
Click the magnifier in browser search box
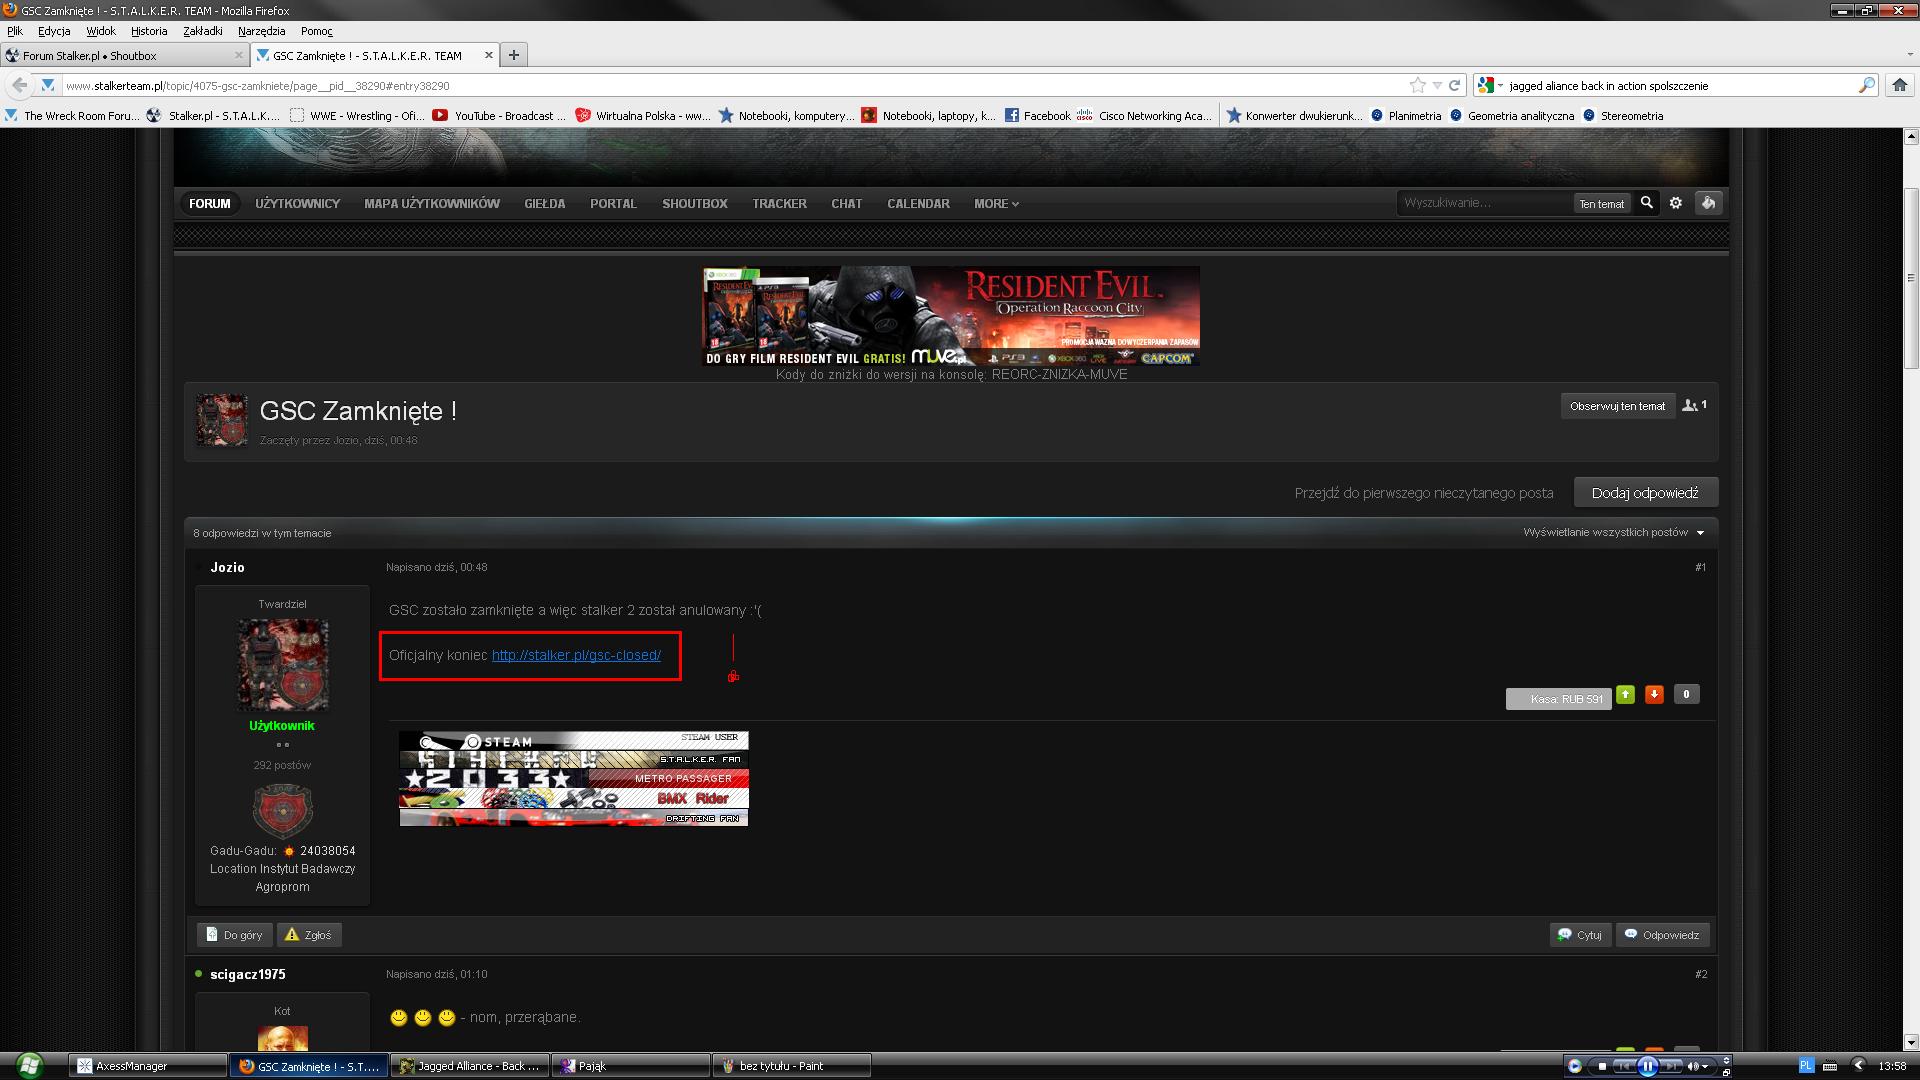(1866, 85)
